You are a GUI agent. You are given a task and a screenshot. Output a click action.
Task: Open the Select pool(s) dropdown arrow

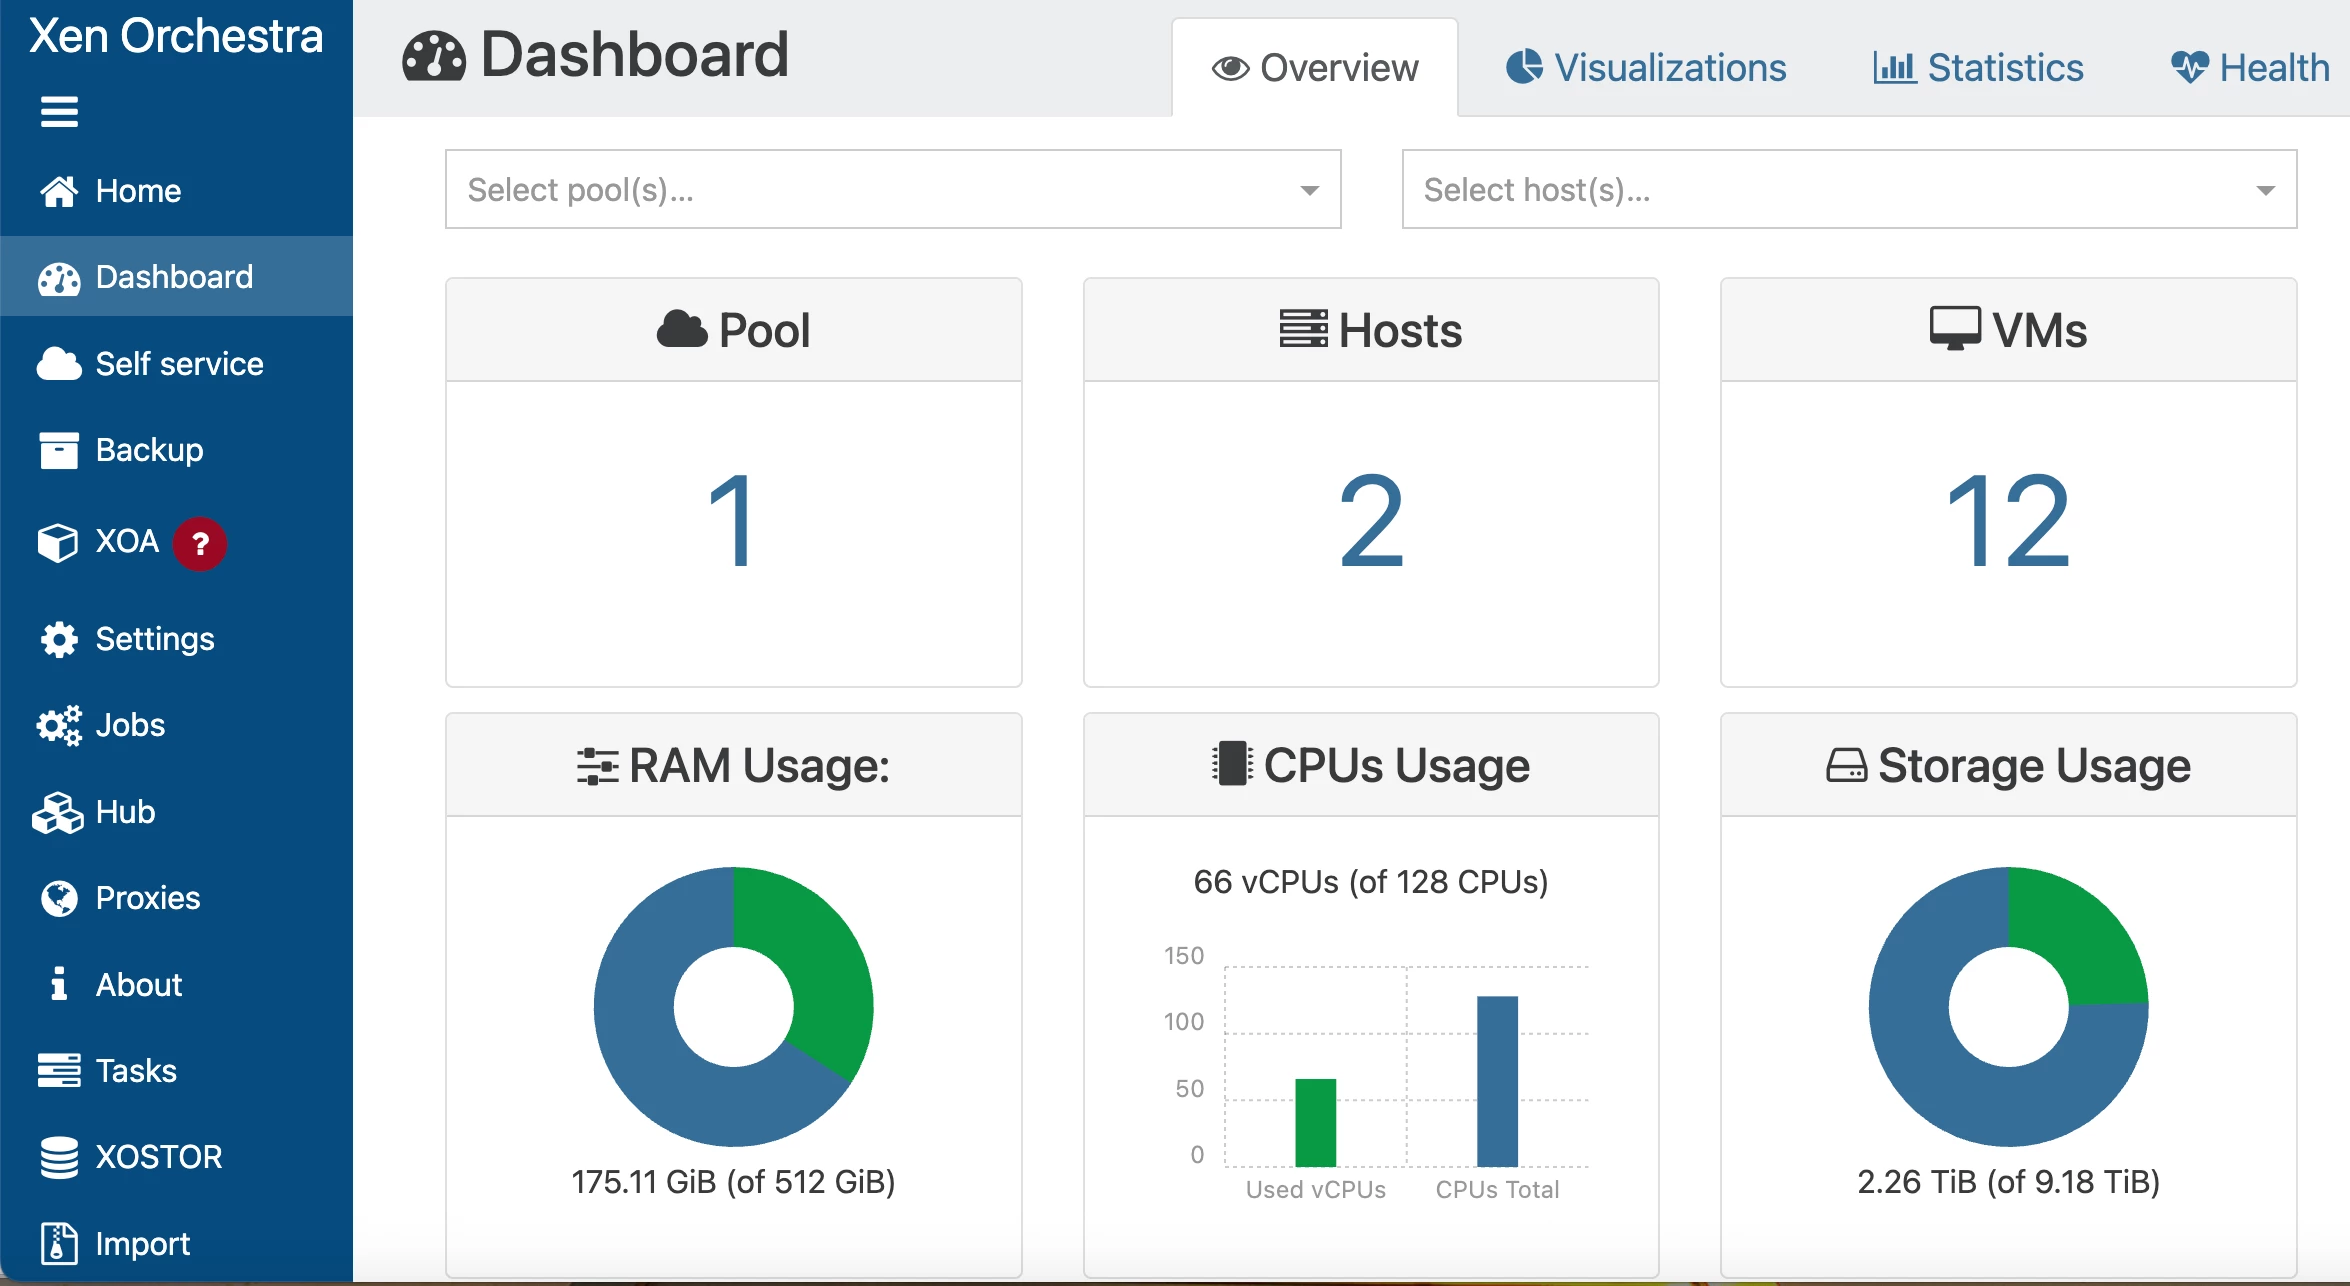tap(1309, 190)
